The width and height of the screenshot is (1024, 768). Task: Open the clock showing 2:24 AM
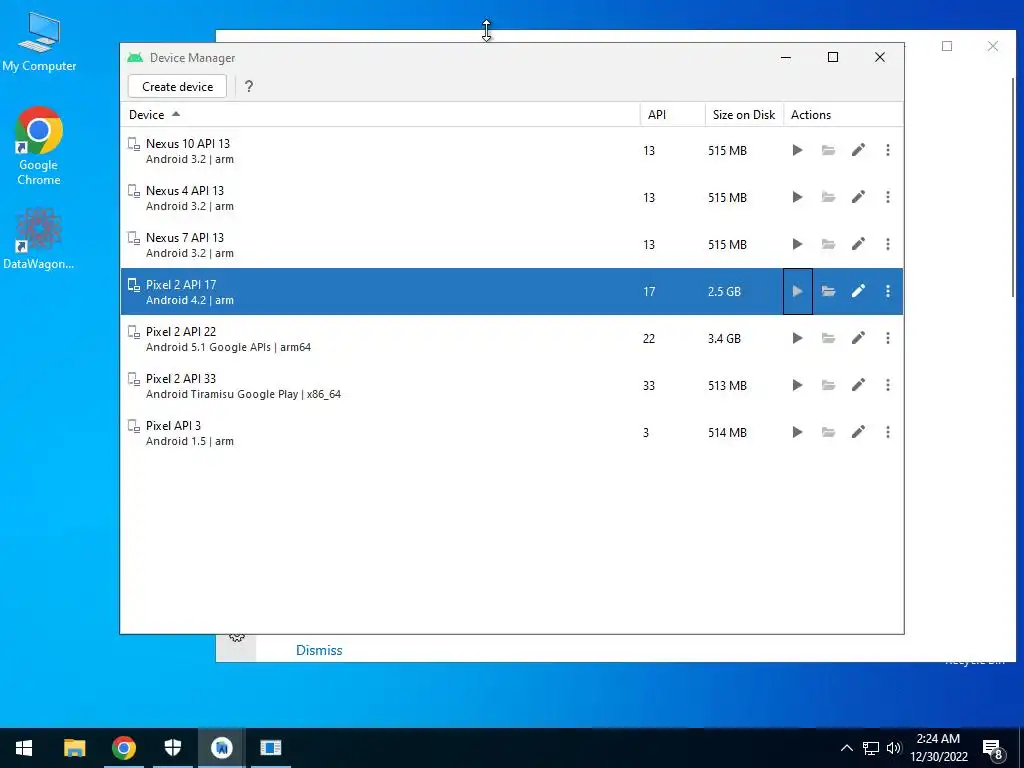coord(938,748)
